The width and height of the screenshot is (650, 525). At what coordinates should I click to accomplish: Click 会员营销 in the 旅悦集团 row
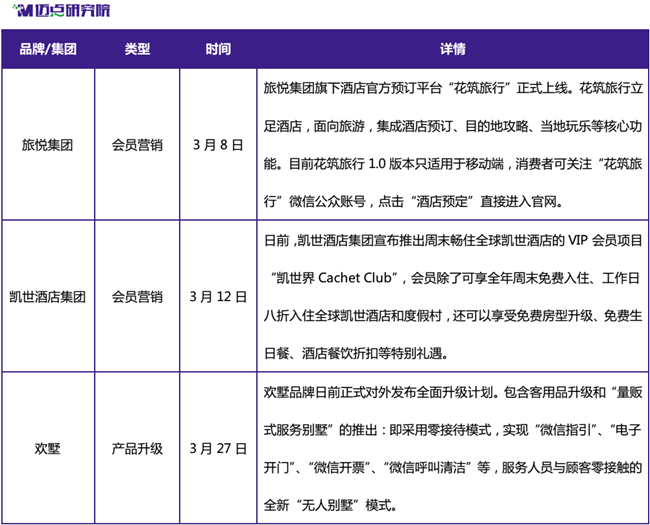137,145
